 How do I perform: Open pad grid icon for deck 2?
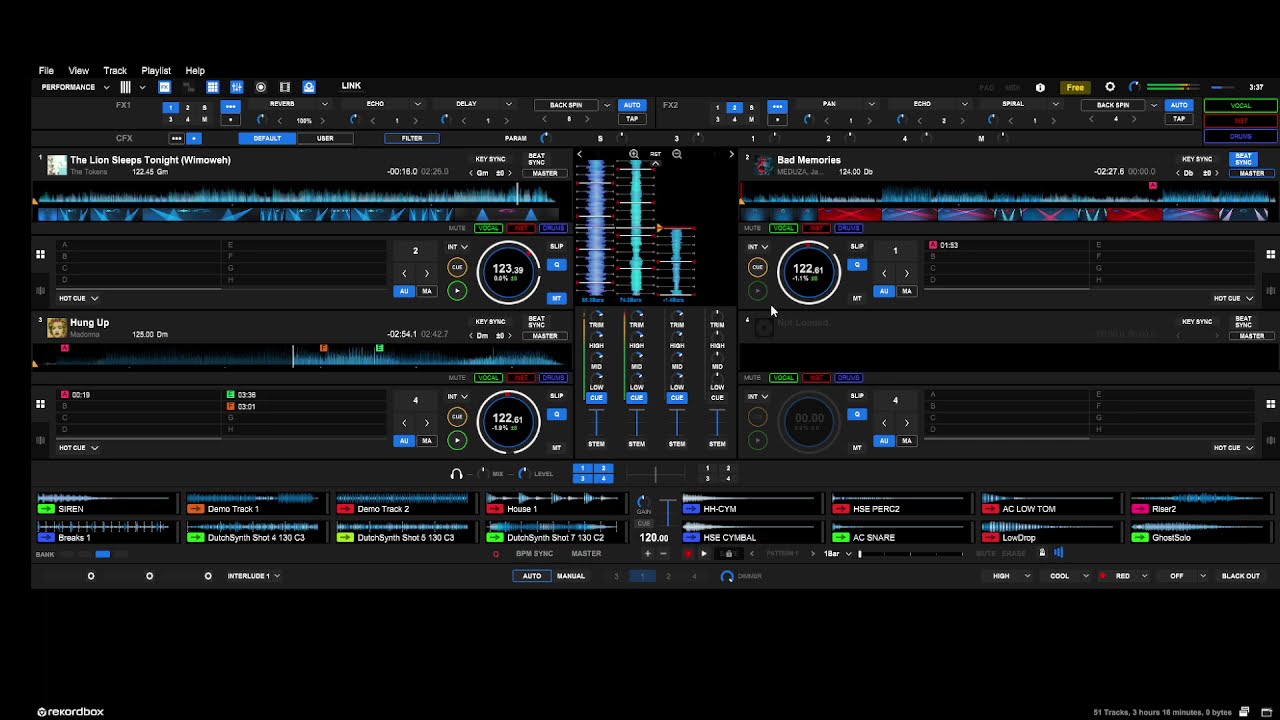tap(1271, 255)
